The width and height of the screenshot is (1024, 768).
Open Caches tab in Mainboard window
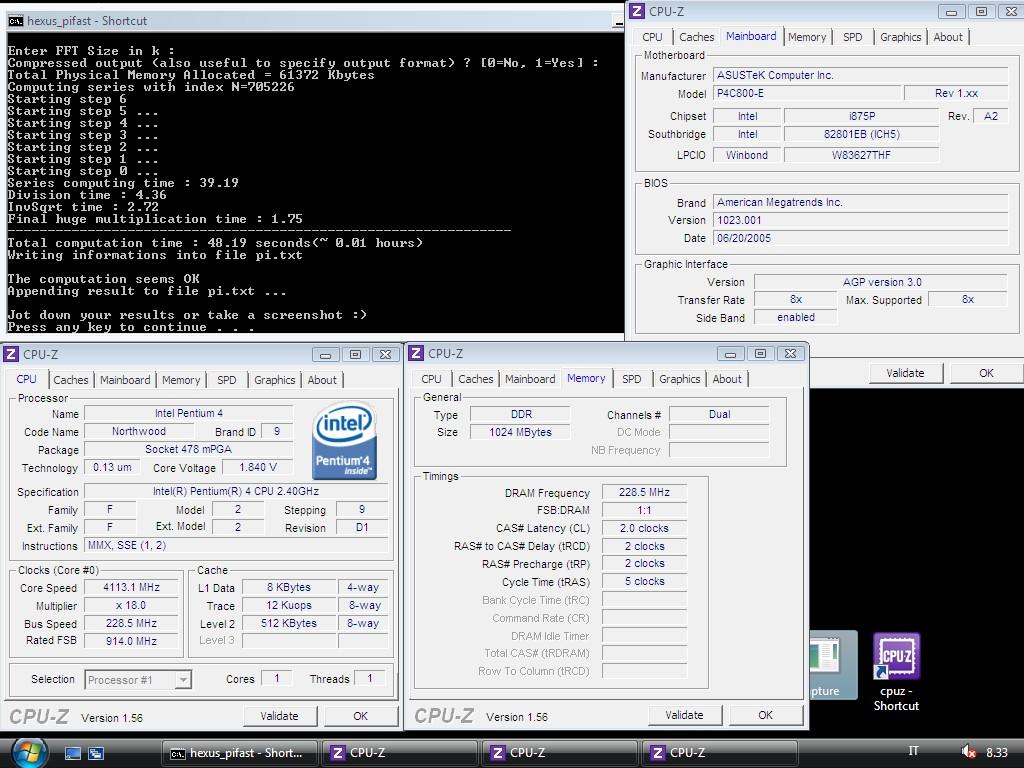click(x=696, y=37)
